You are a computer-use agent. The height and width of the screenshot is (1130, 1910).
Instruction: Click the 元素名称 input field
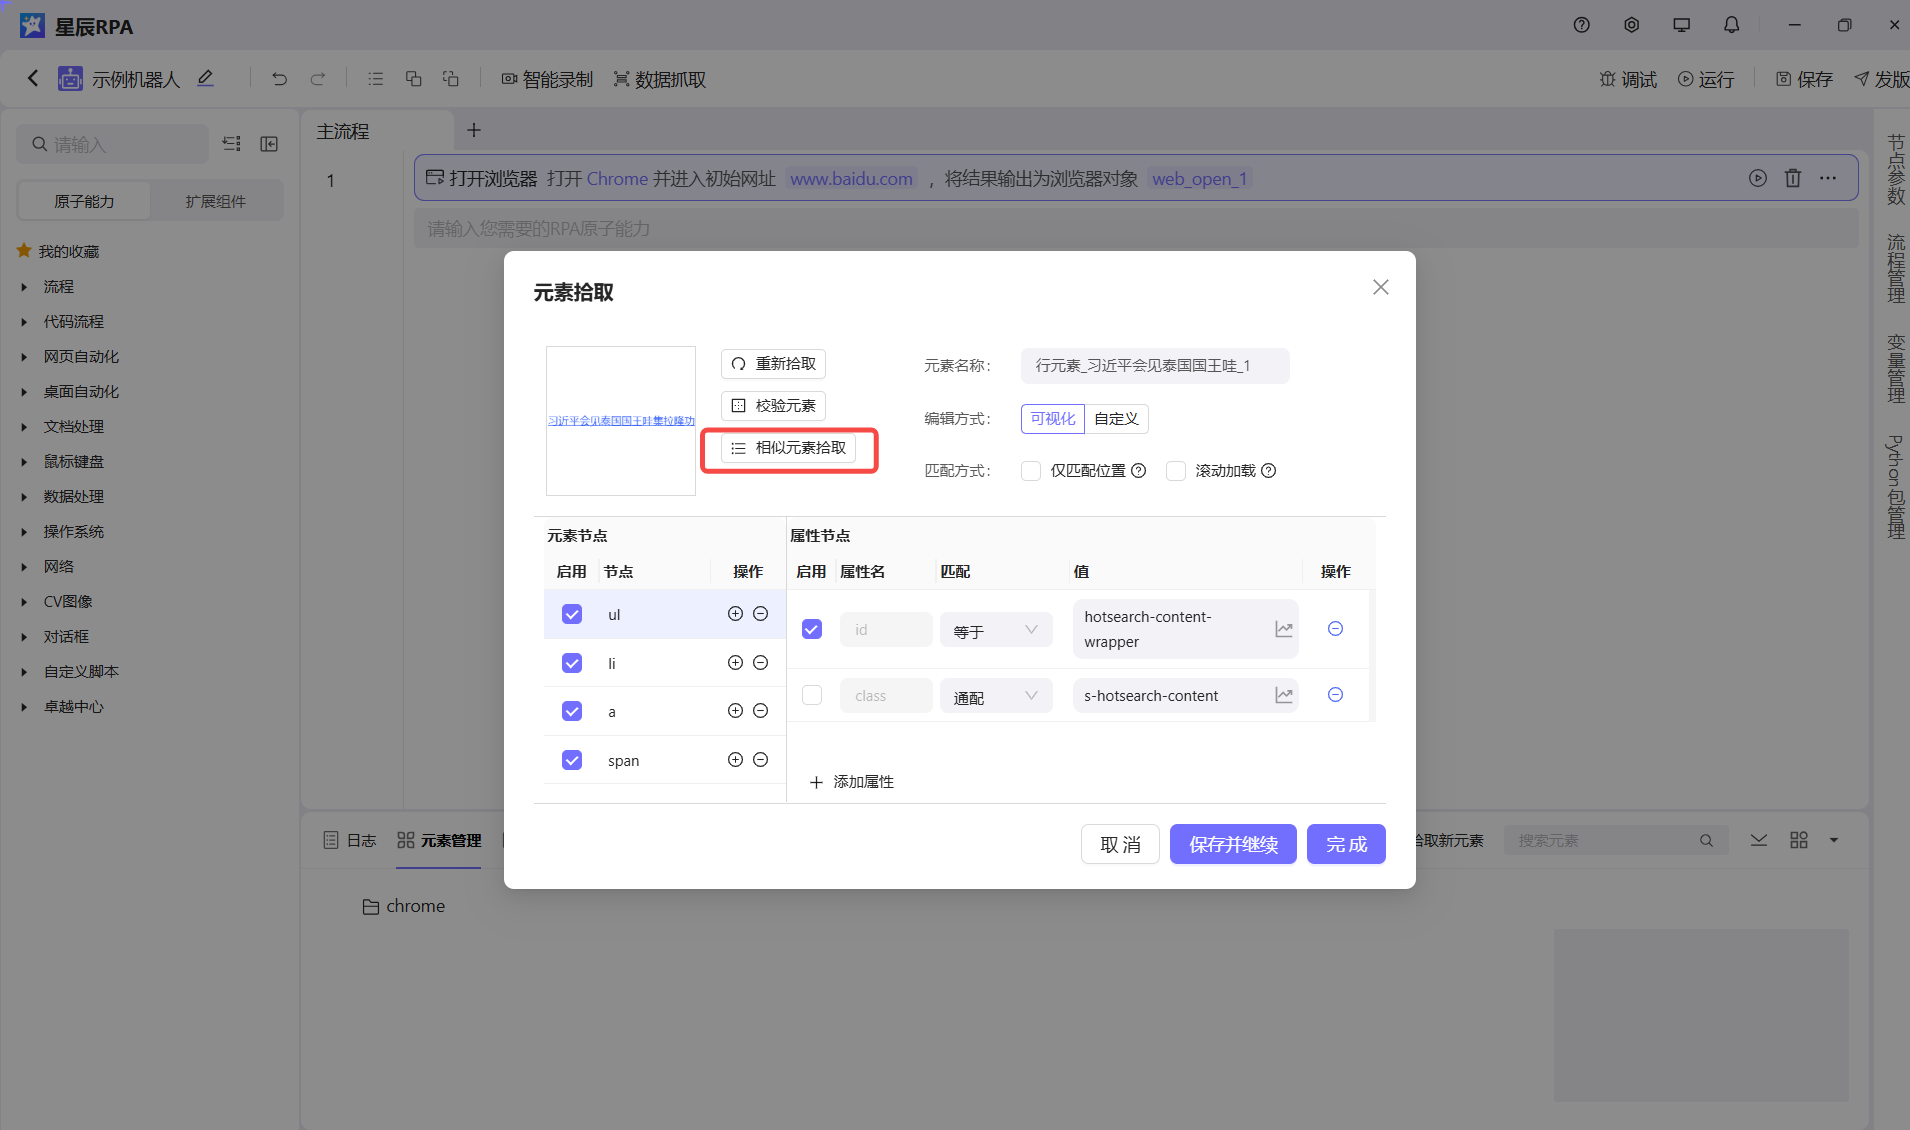[x=1154, y=366]
